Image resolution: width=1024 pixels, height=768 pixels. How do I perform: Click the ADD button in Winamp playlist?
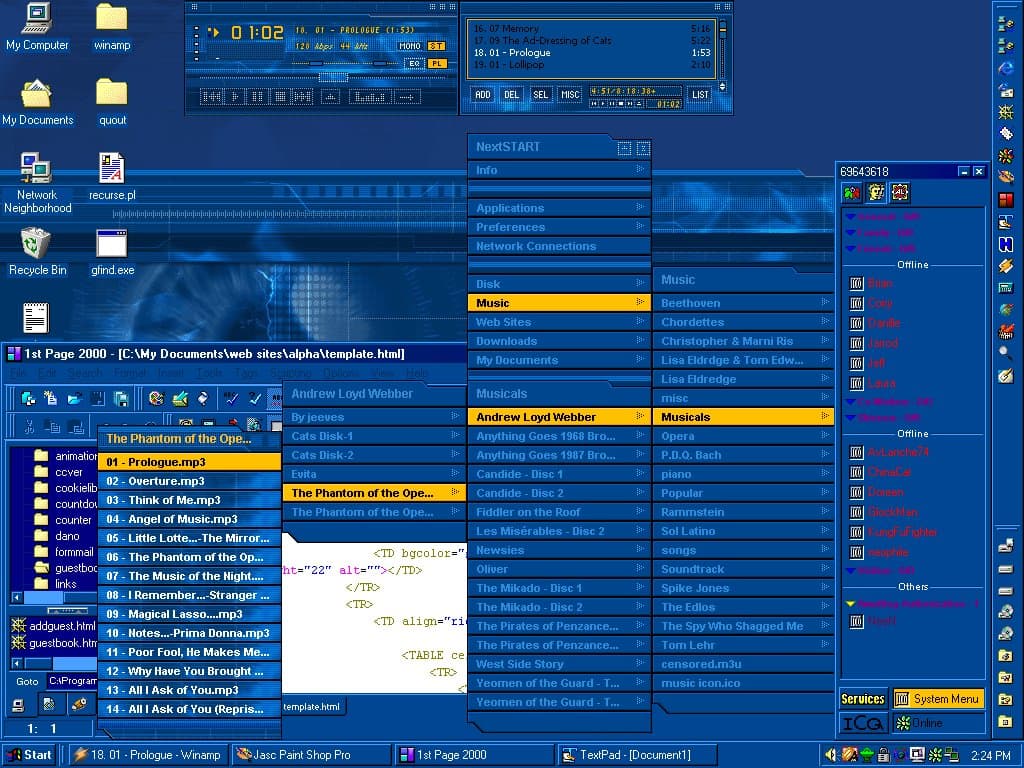click(x=483, y=94)
